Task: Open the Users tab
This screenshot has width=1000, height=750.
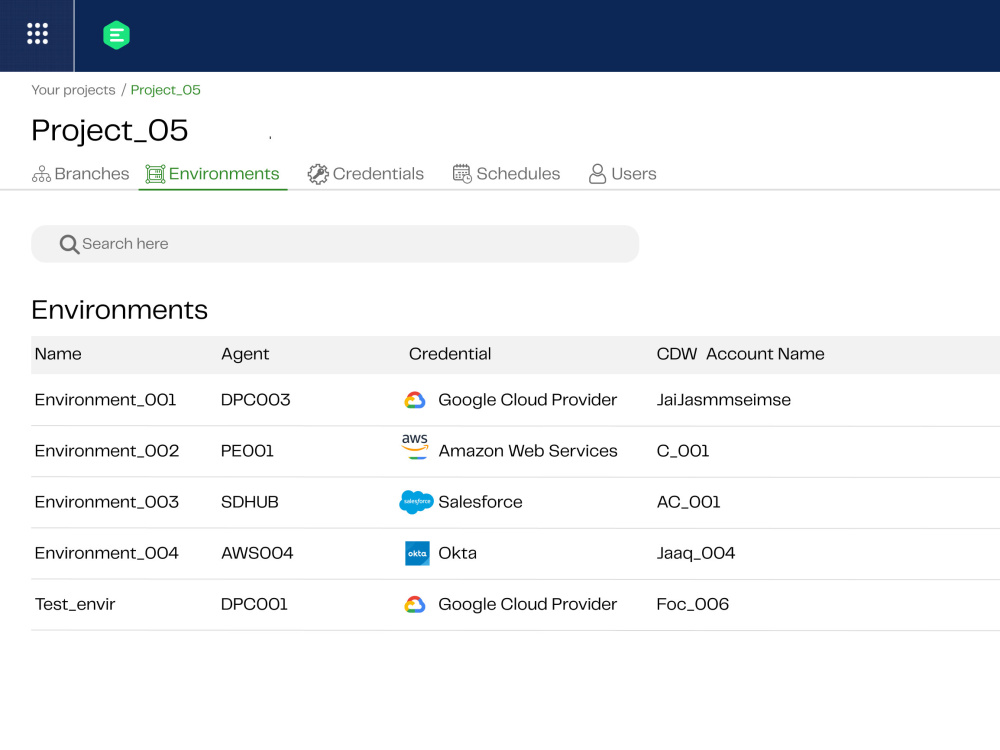Action: (622, 174)
